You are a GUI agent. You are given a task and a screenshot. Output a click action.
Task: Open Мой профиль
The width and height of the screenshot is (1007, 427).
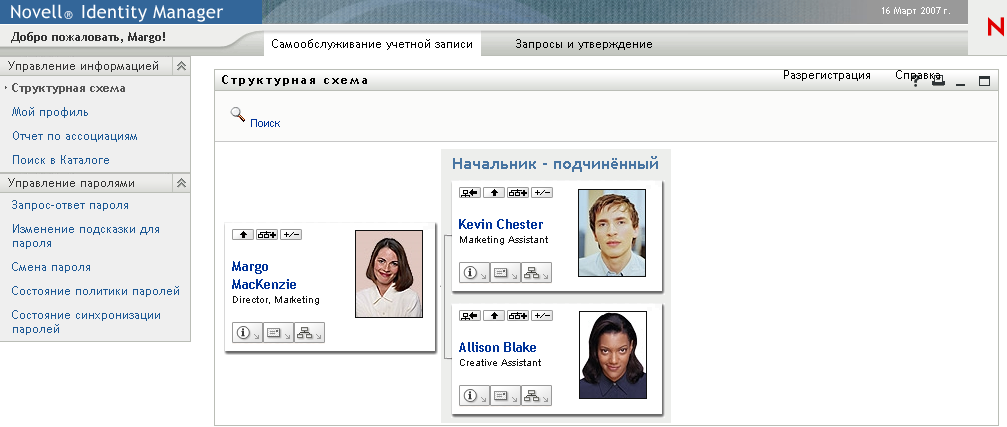point(50,112)
